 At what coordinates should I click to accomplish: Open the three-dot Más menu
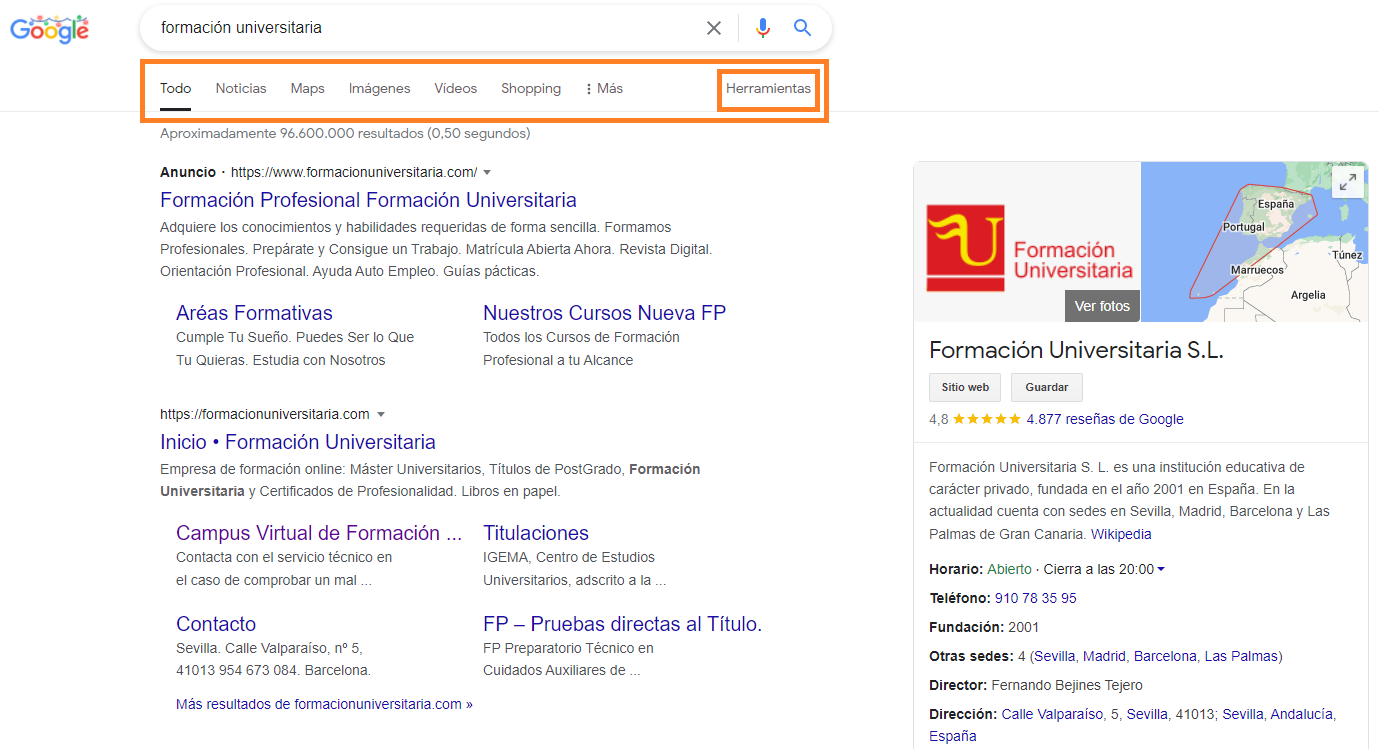[604, 88]
